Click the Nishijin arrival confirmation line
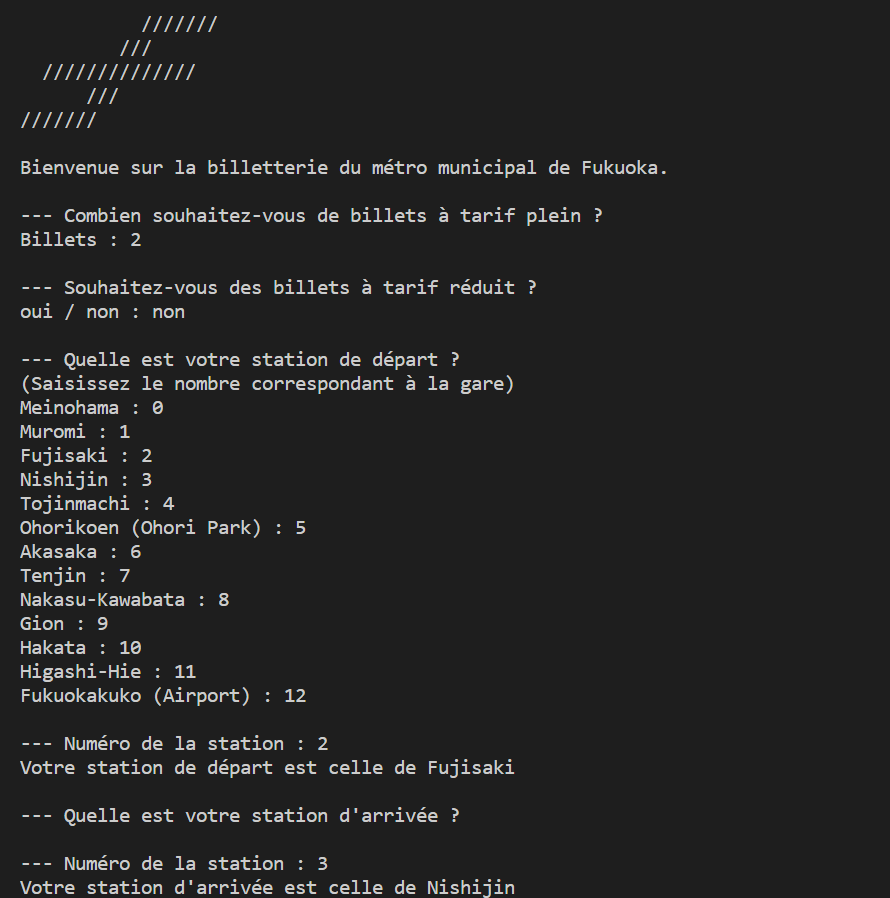This screenshot has width=890, height=898. point(267,888)
